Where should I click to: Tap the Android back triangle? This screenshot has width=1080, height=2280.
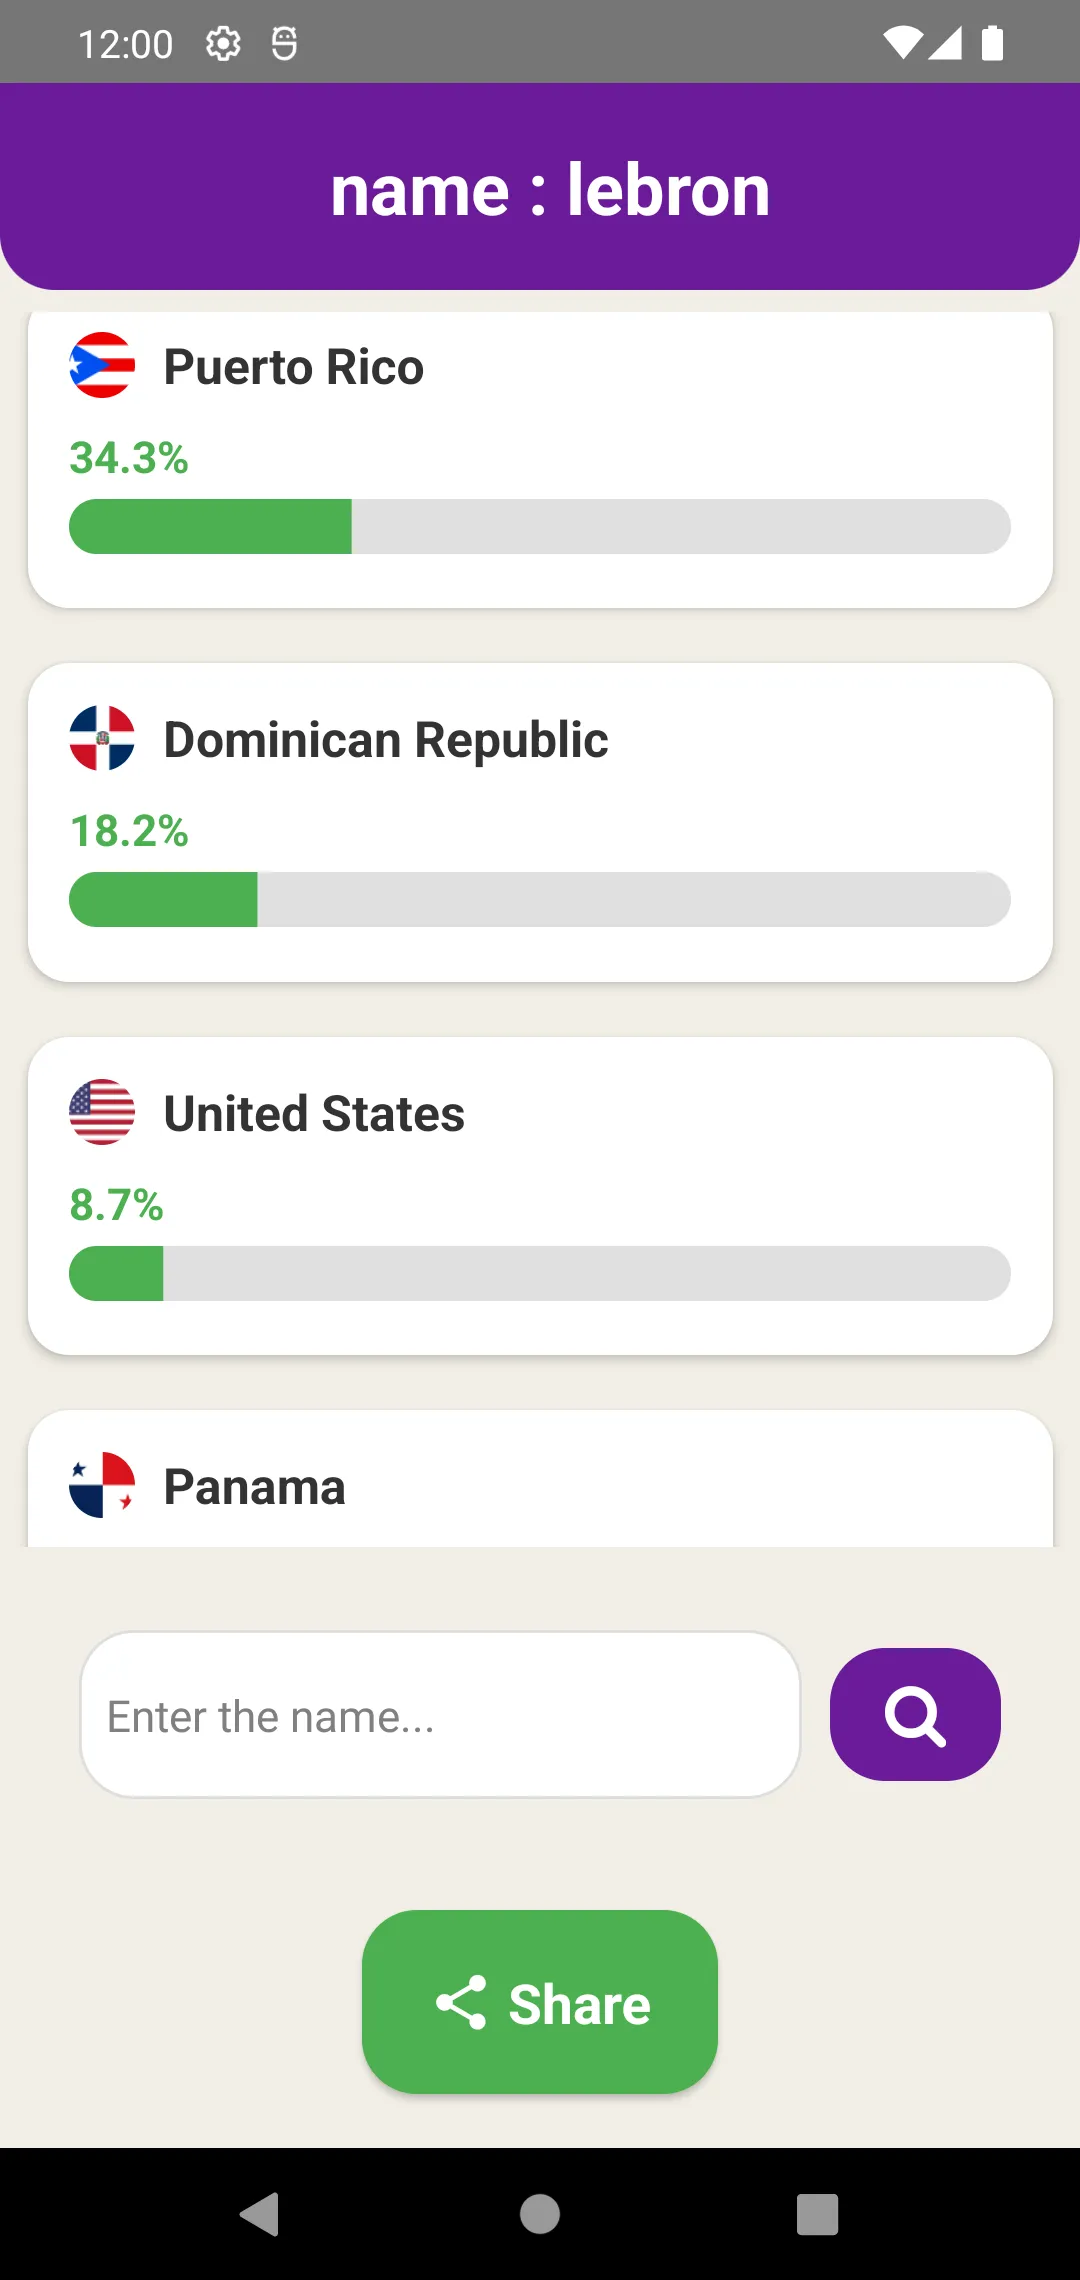[x=260, y=2214]
